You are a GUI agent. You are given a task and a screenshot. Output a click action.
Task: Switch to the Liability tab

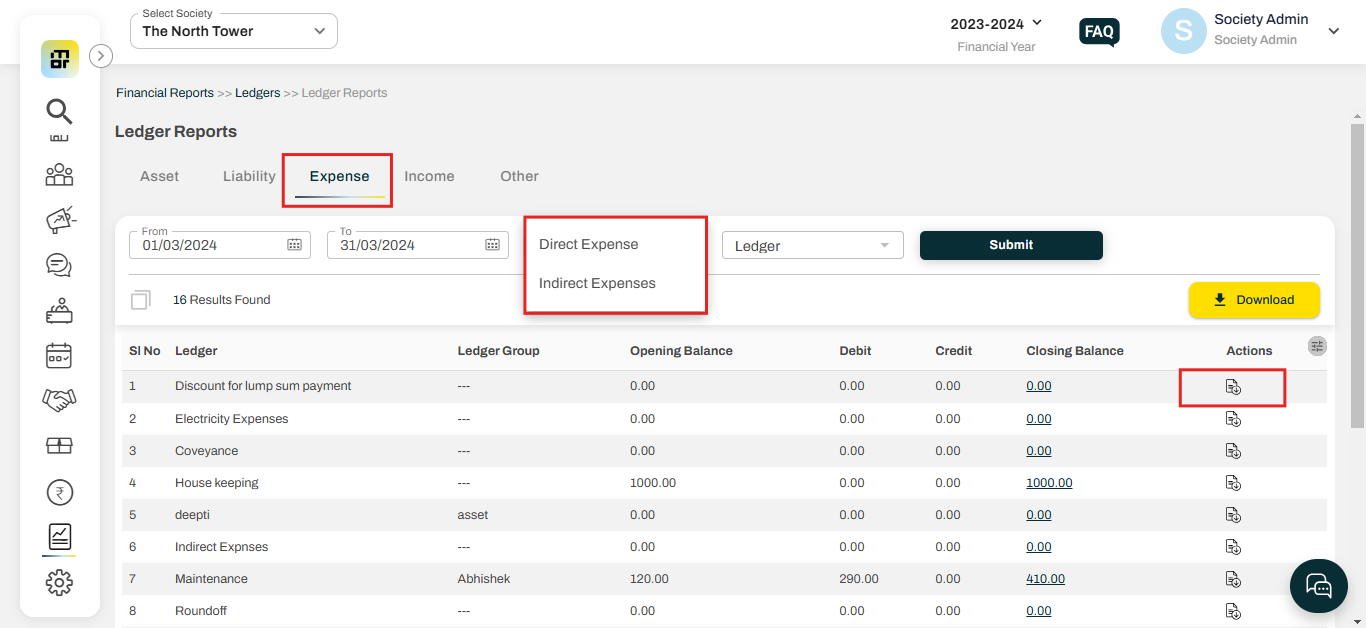coord(249,176)
